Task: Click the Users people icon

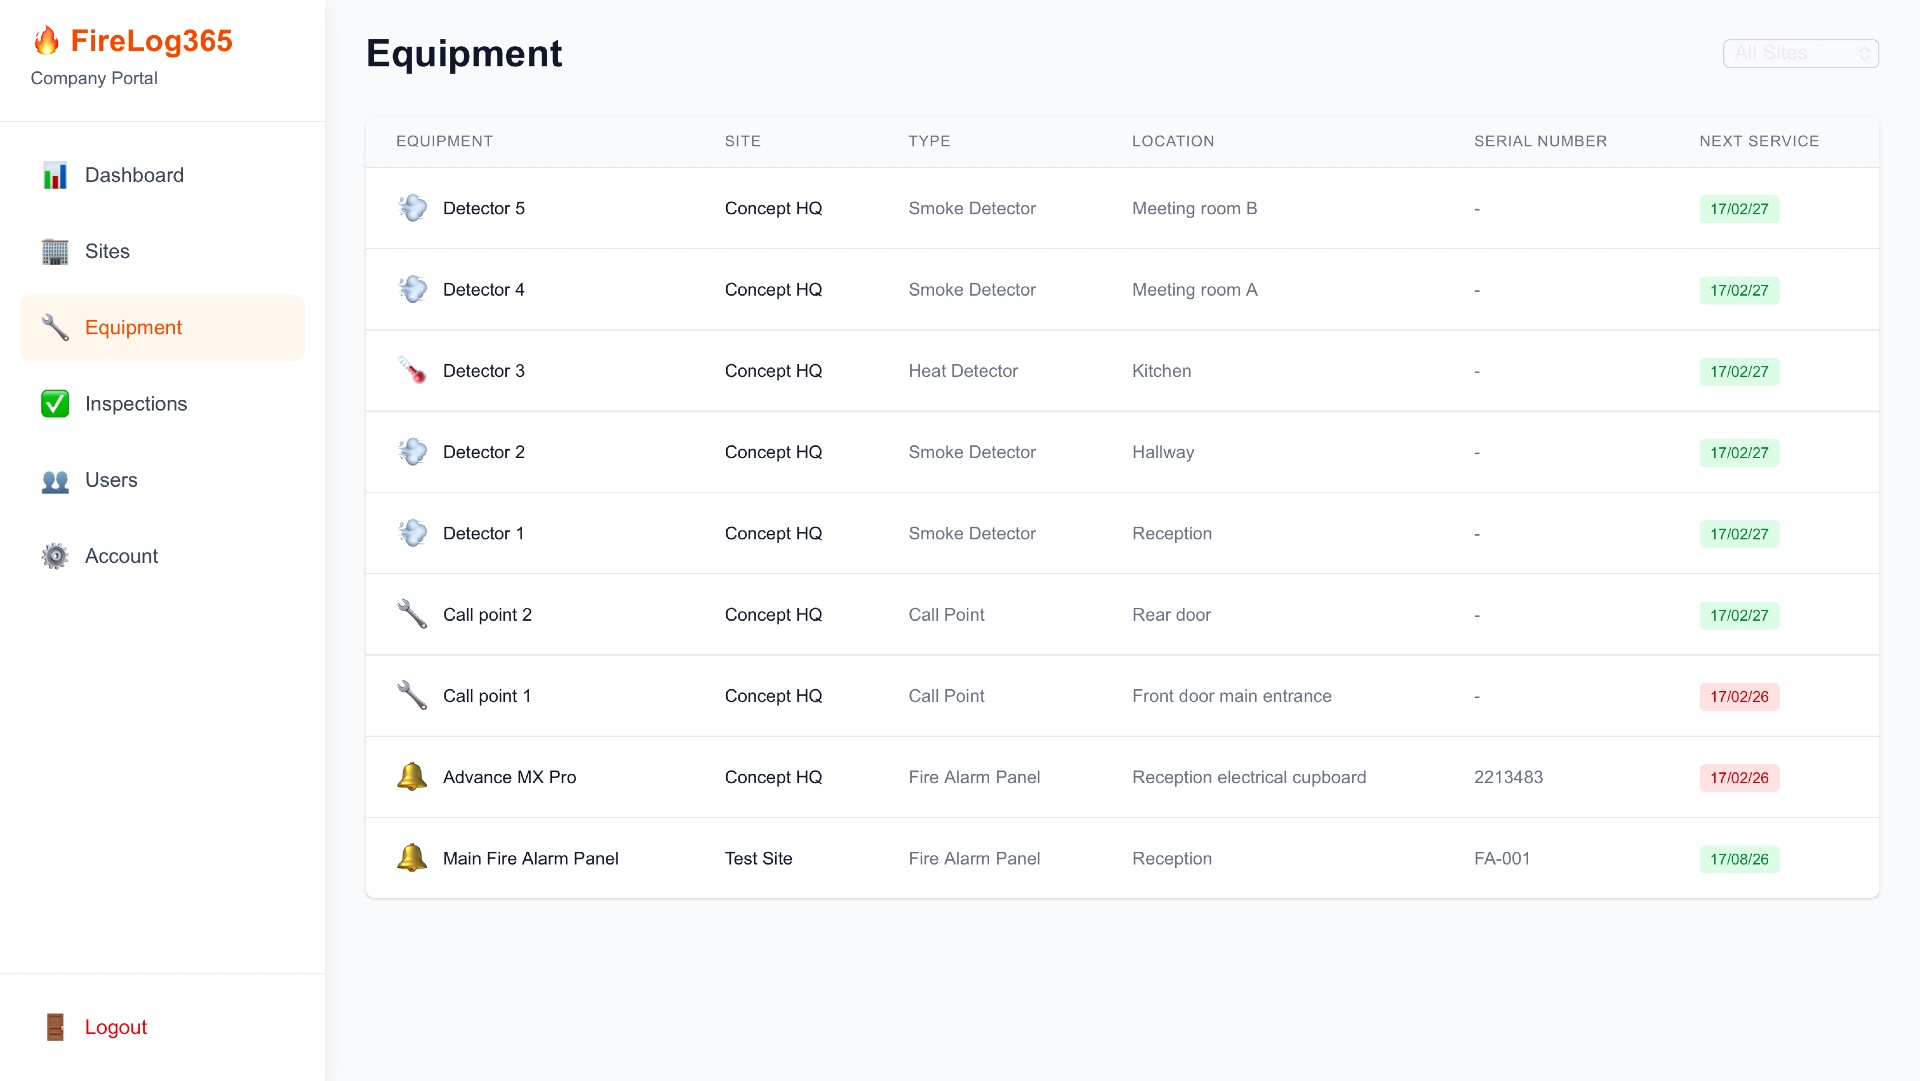Action: click(x=55, y=481)
